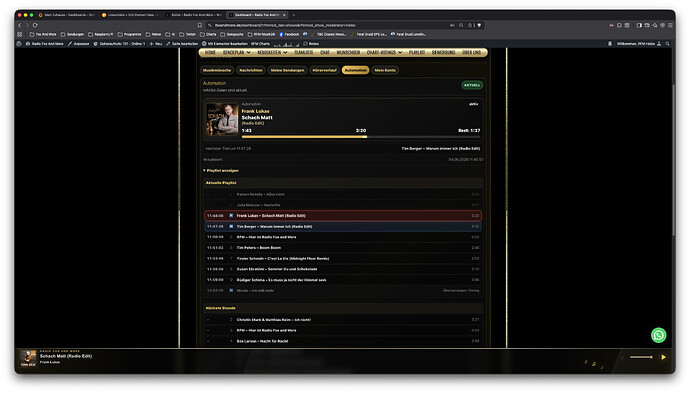Start playback in the bottom player bar
The width and height of the screenshot is (690, 393).
coord(663,357)
